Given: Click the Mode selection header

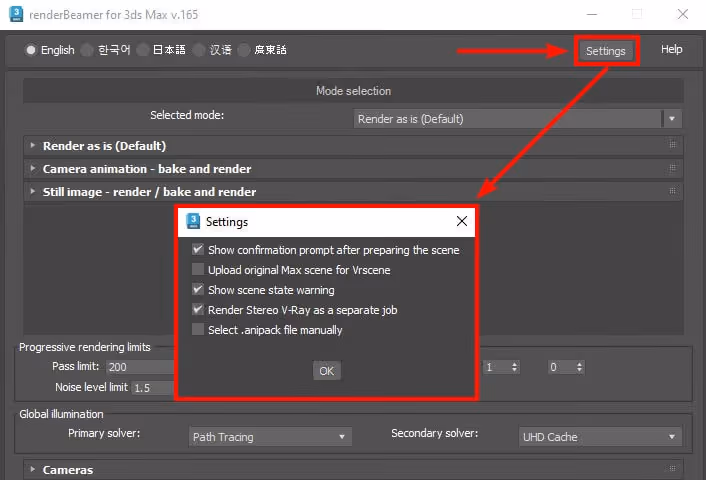Looking at the screenshot, I should [x=353, y=91].
